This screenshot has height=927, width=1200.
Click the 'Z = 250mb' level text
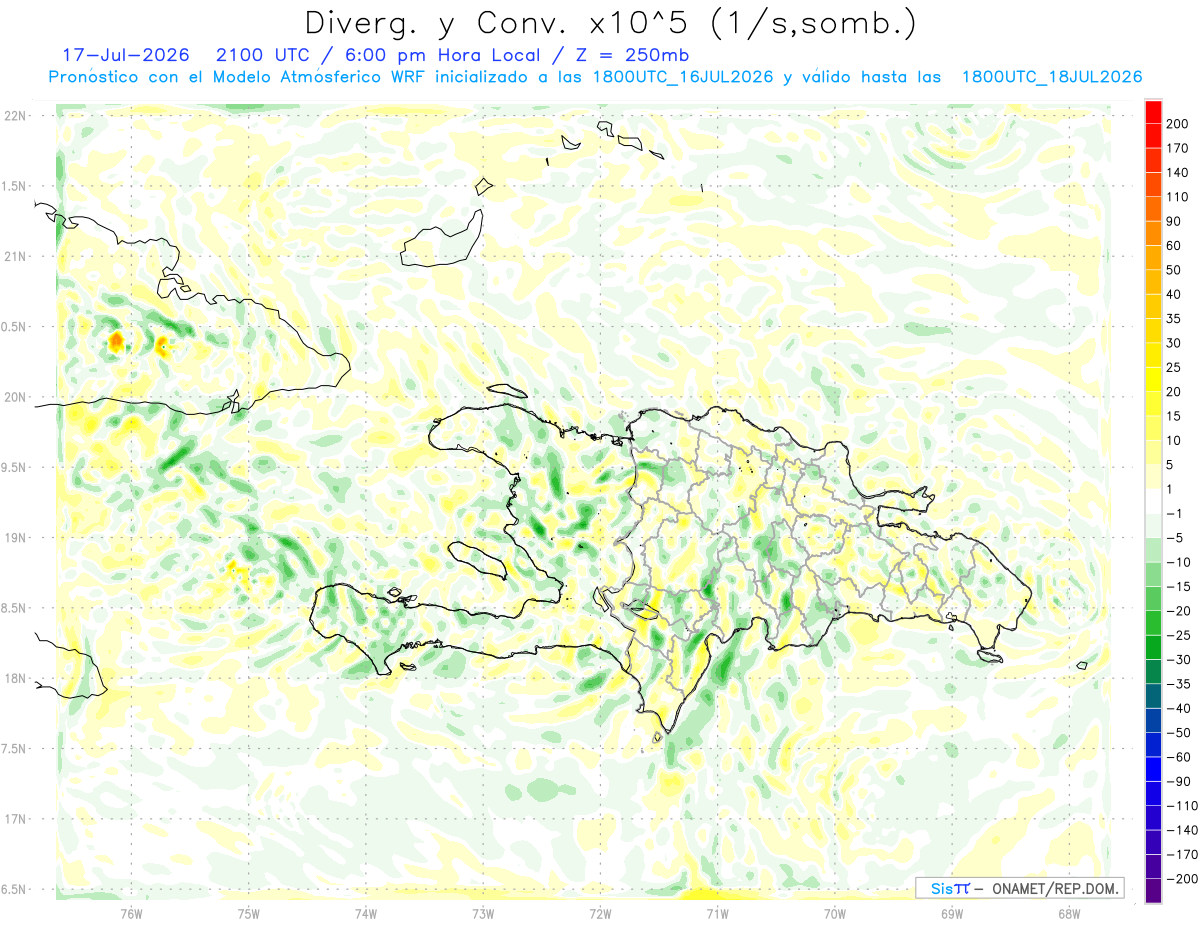[631, 55]
